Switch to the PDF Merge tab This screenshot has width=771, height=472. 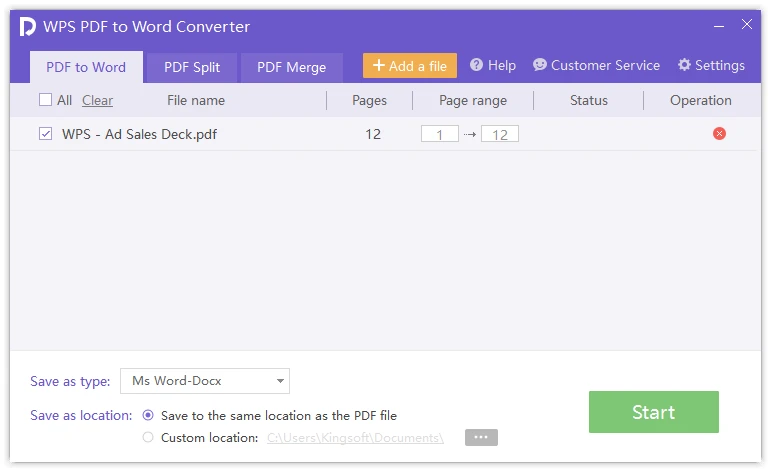[x=291, y=67]
